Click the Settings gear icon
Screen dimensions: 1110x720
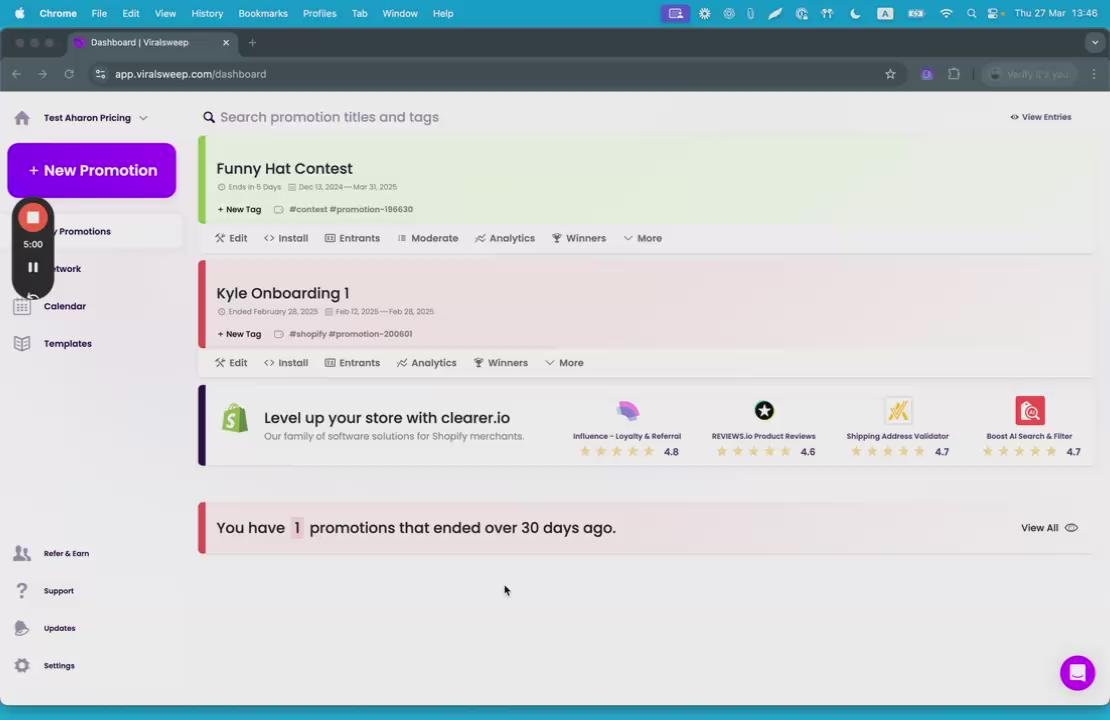click(x=22, y=666)
